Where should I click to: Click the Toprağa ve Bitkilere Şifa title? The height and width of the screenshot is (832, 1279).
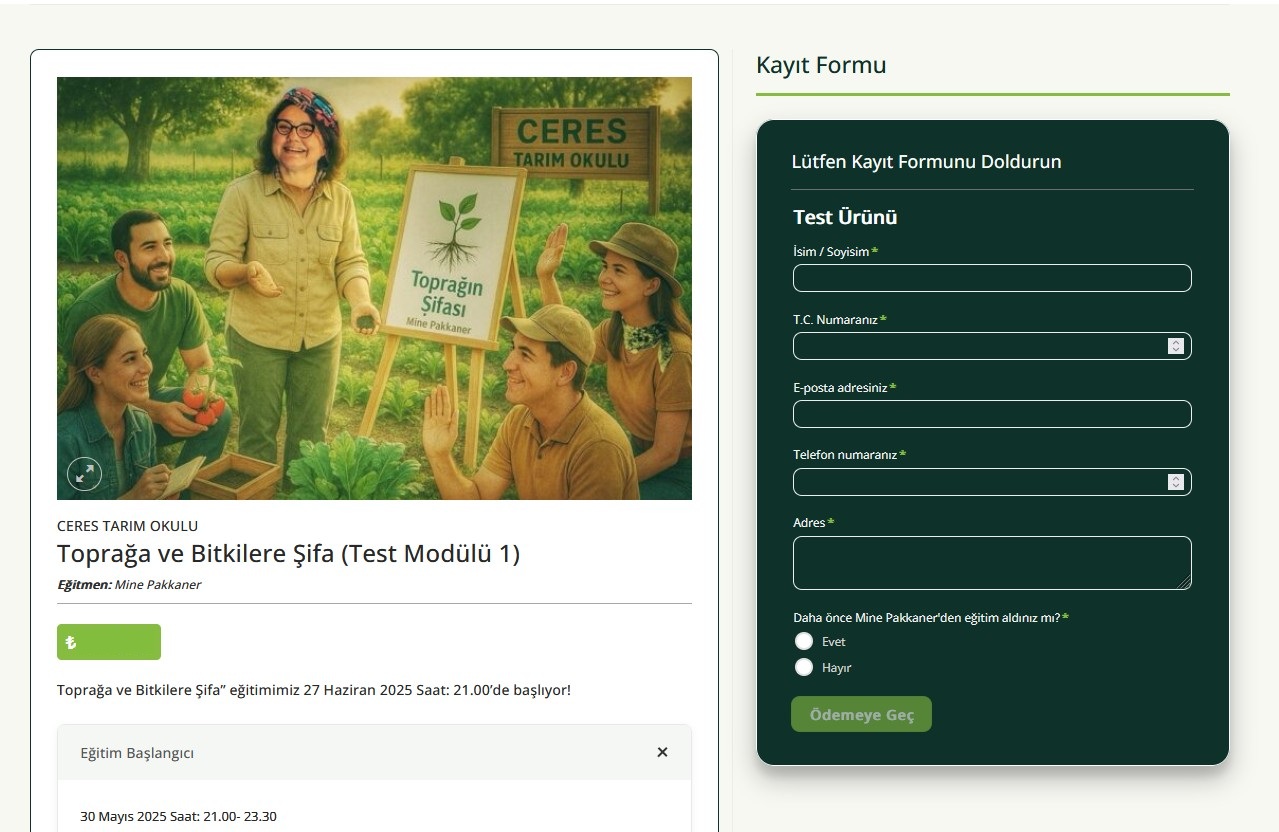click(288, 554)
